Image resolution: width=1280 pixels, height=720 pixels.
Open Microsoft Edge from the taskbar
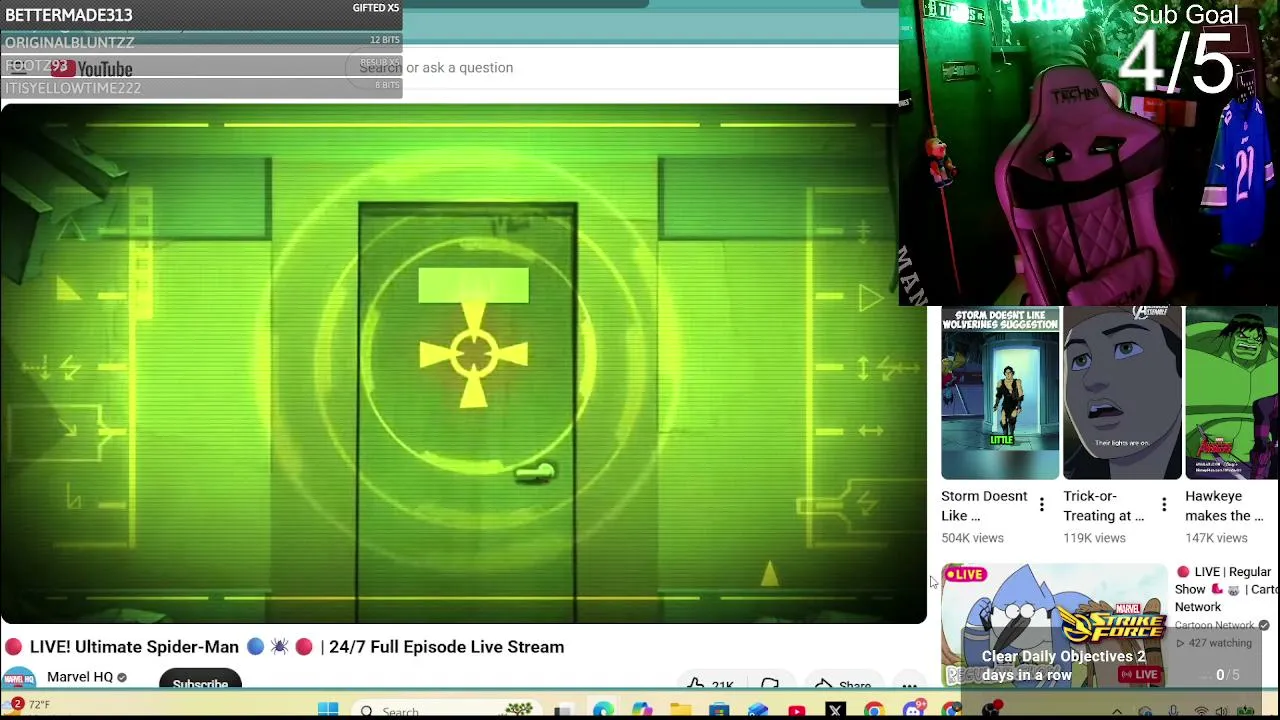[603, 710]
